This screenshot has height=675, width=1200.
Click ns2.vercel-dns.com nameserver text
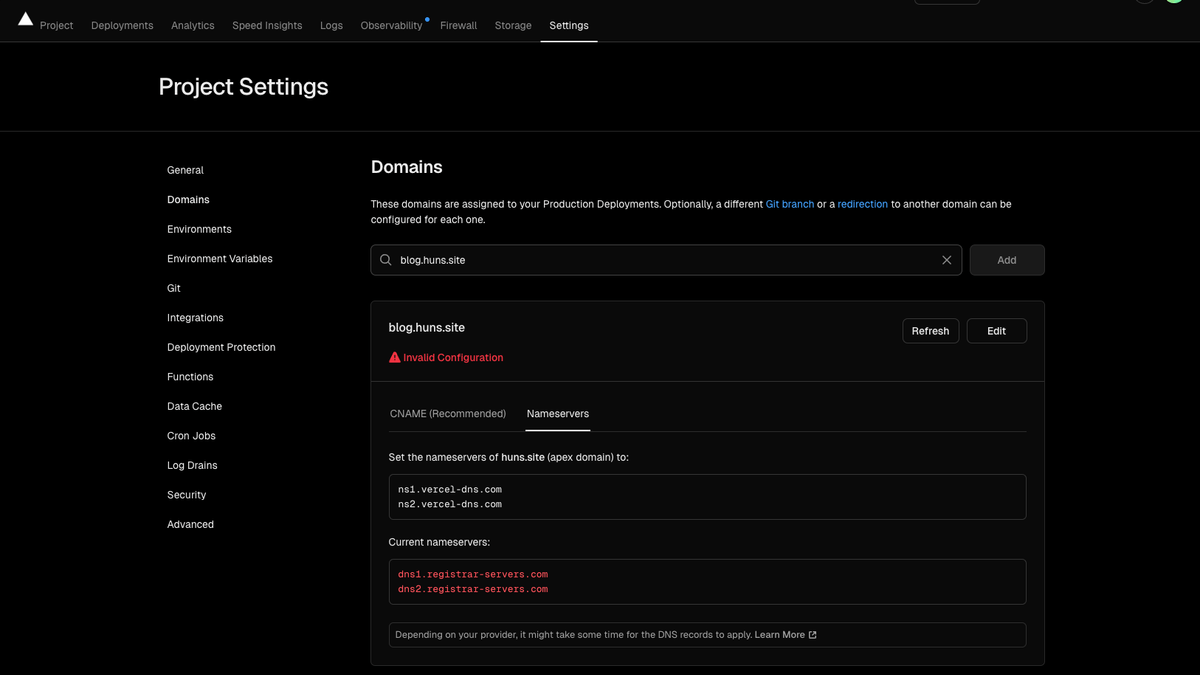click(x=450, y=504)
